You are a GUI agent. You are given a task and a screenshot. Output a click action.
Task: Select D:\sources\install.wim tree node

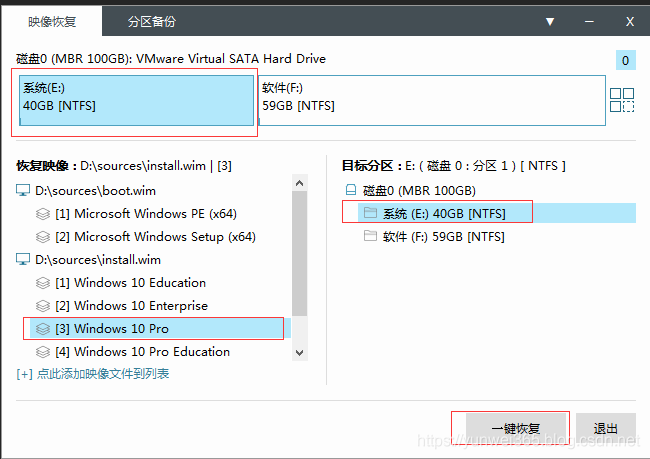98,260
